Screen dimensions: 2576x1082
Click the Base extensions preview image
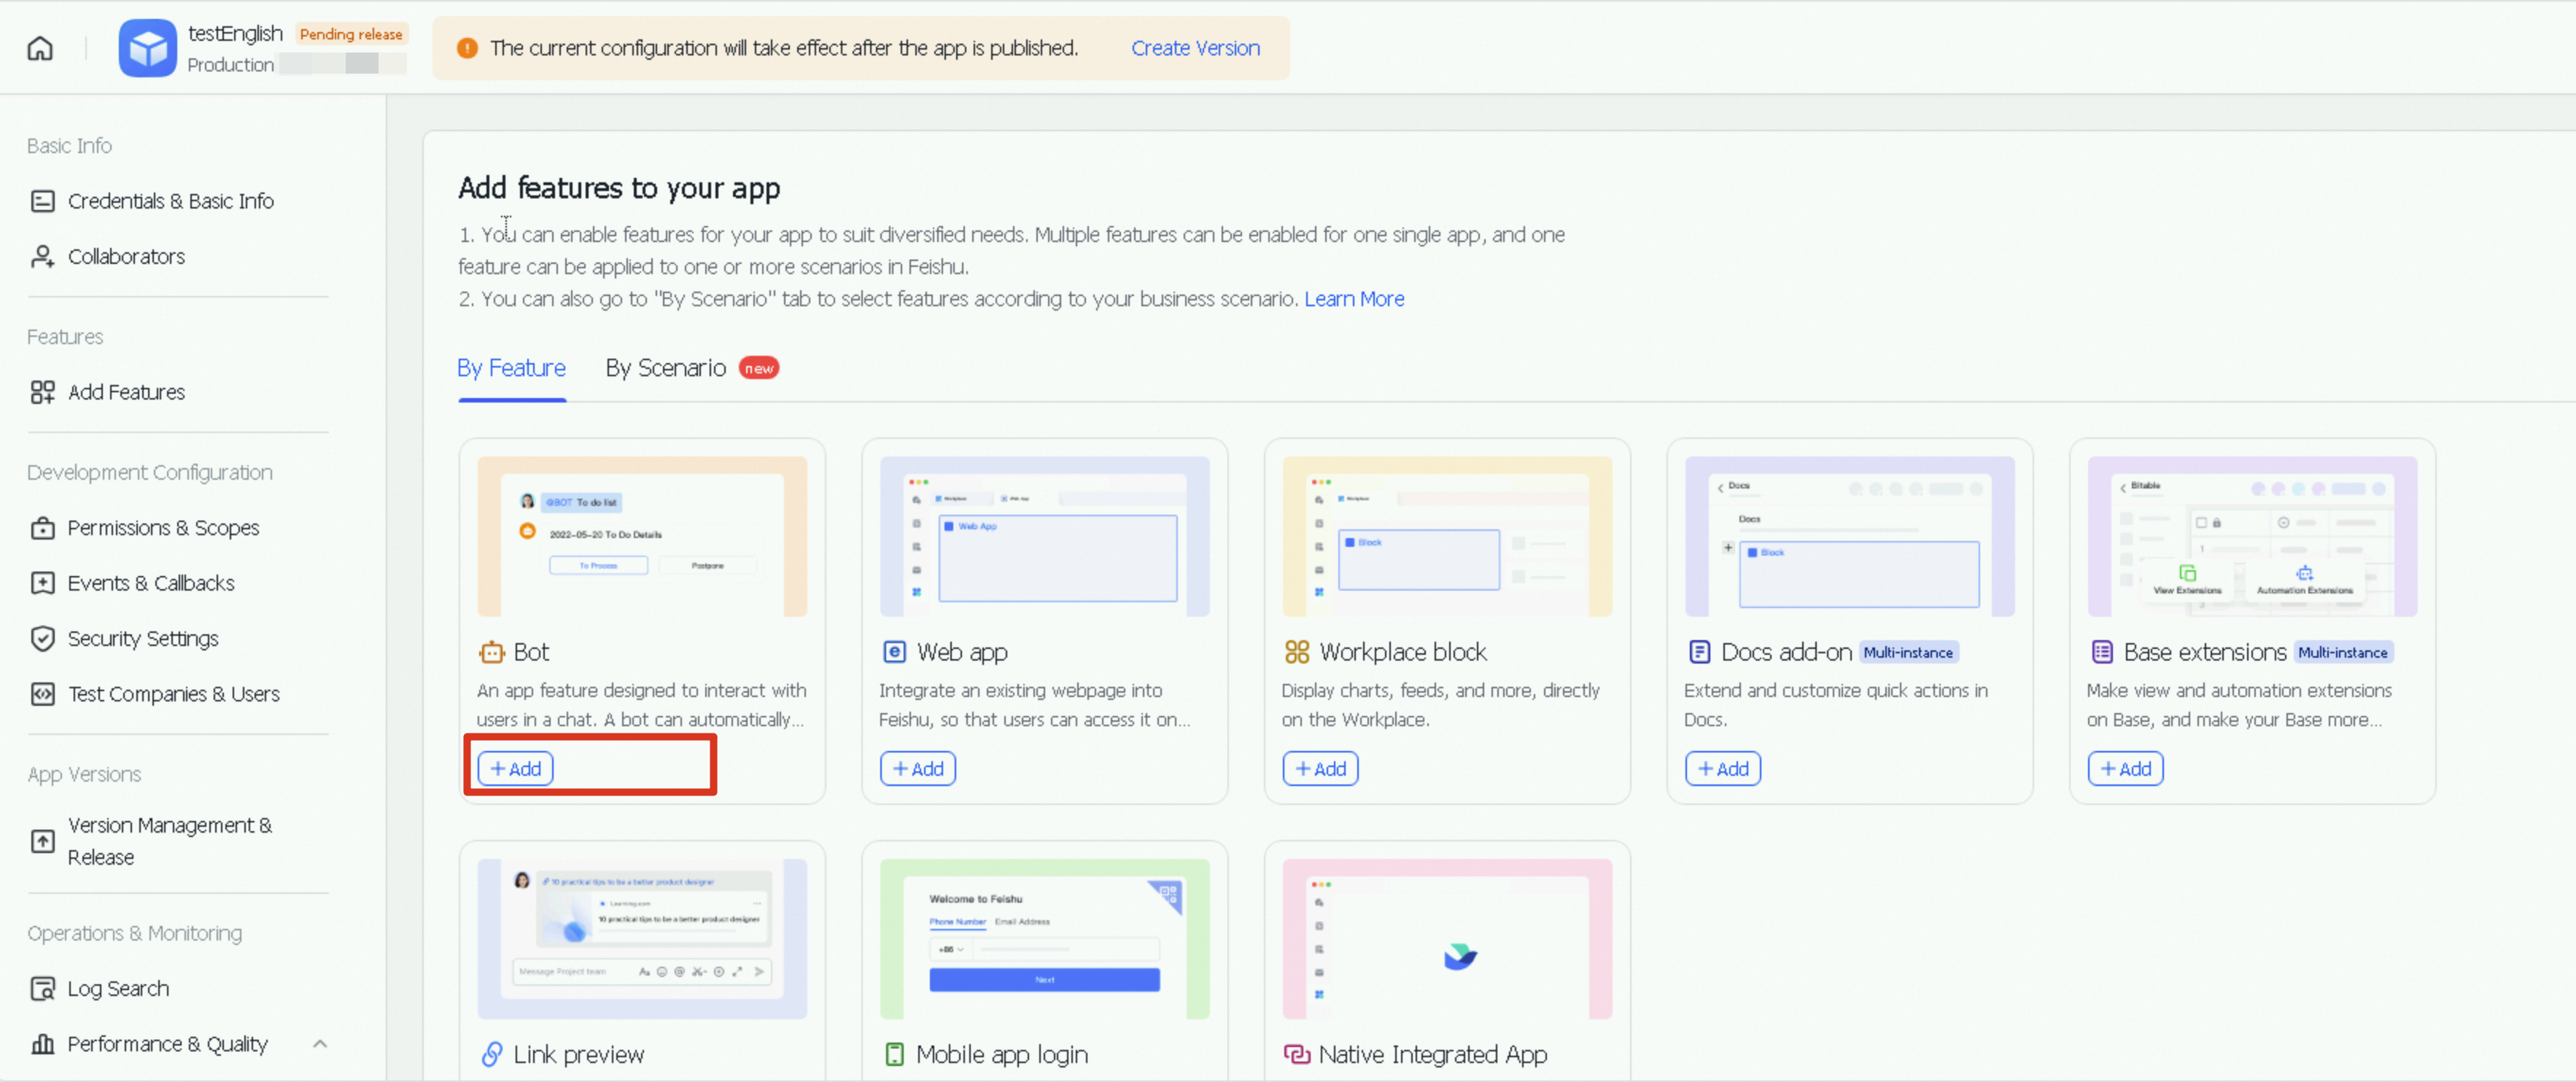click(2252, 537)
